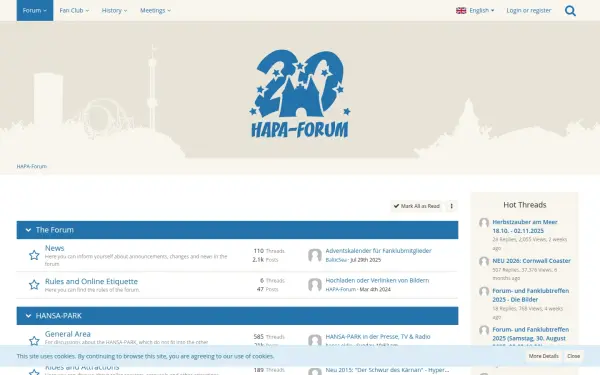Screen dimensions: 600x375
Task: Click the 110 Threads count for News
Action: (269, 251)
